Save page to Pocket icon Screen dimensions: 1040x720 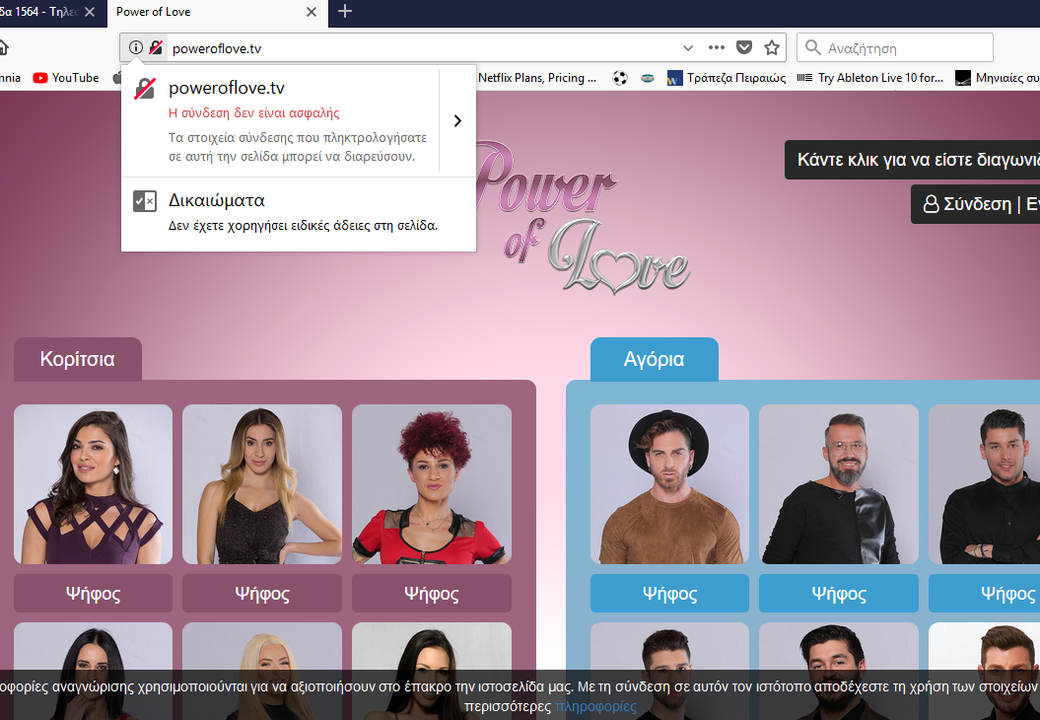tap(744, 48)
